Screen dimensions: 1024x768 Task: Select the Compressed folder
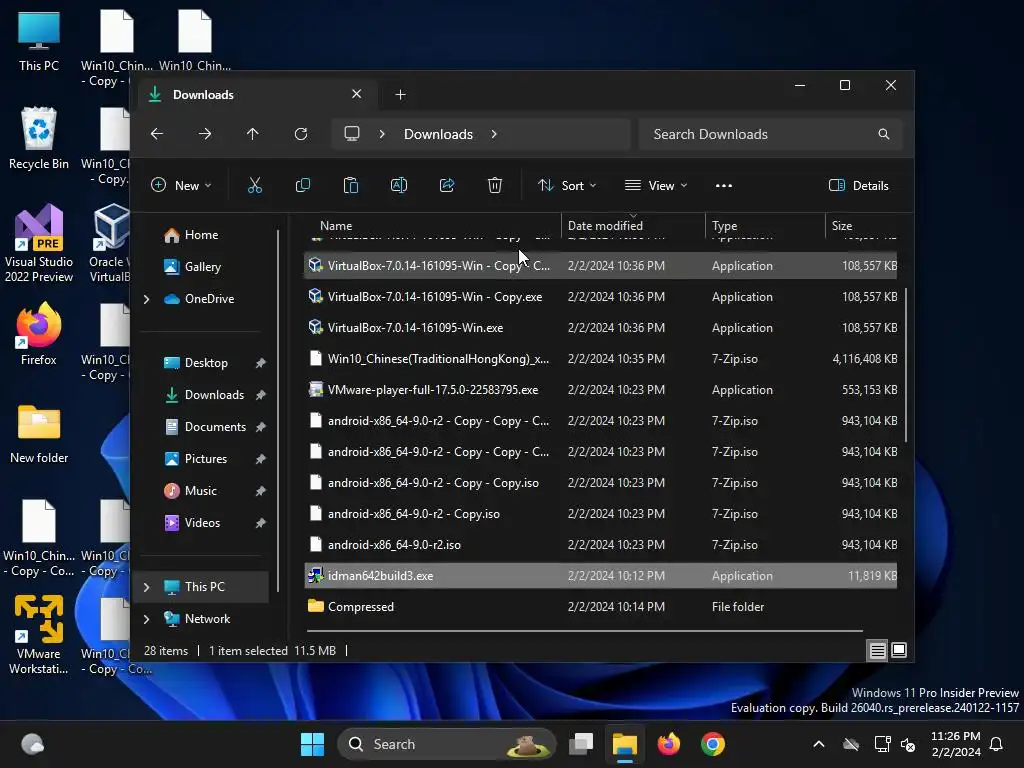pyautogui.click(x=600, y=607)
